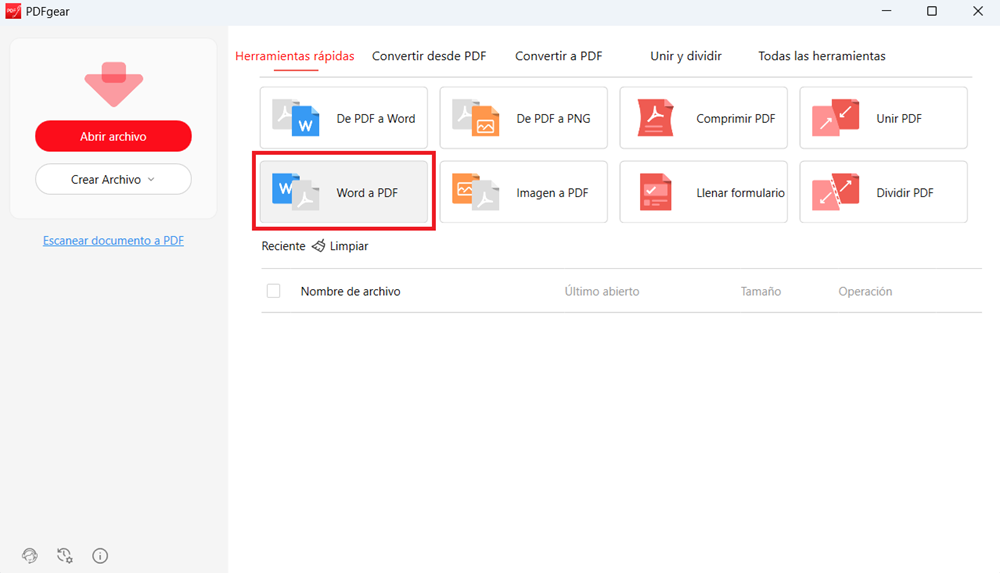Select the Word a PDF tool
This screenshot has height=573, width=1000.
tap(344, 192)
